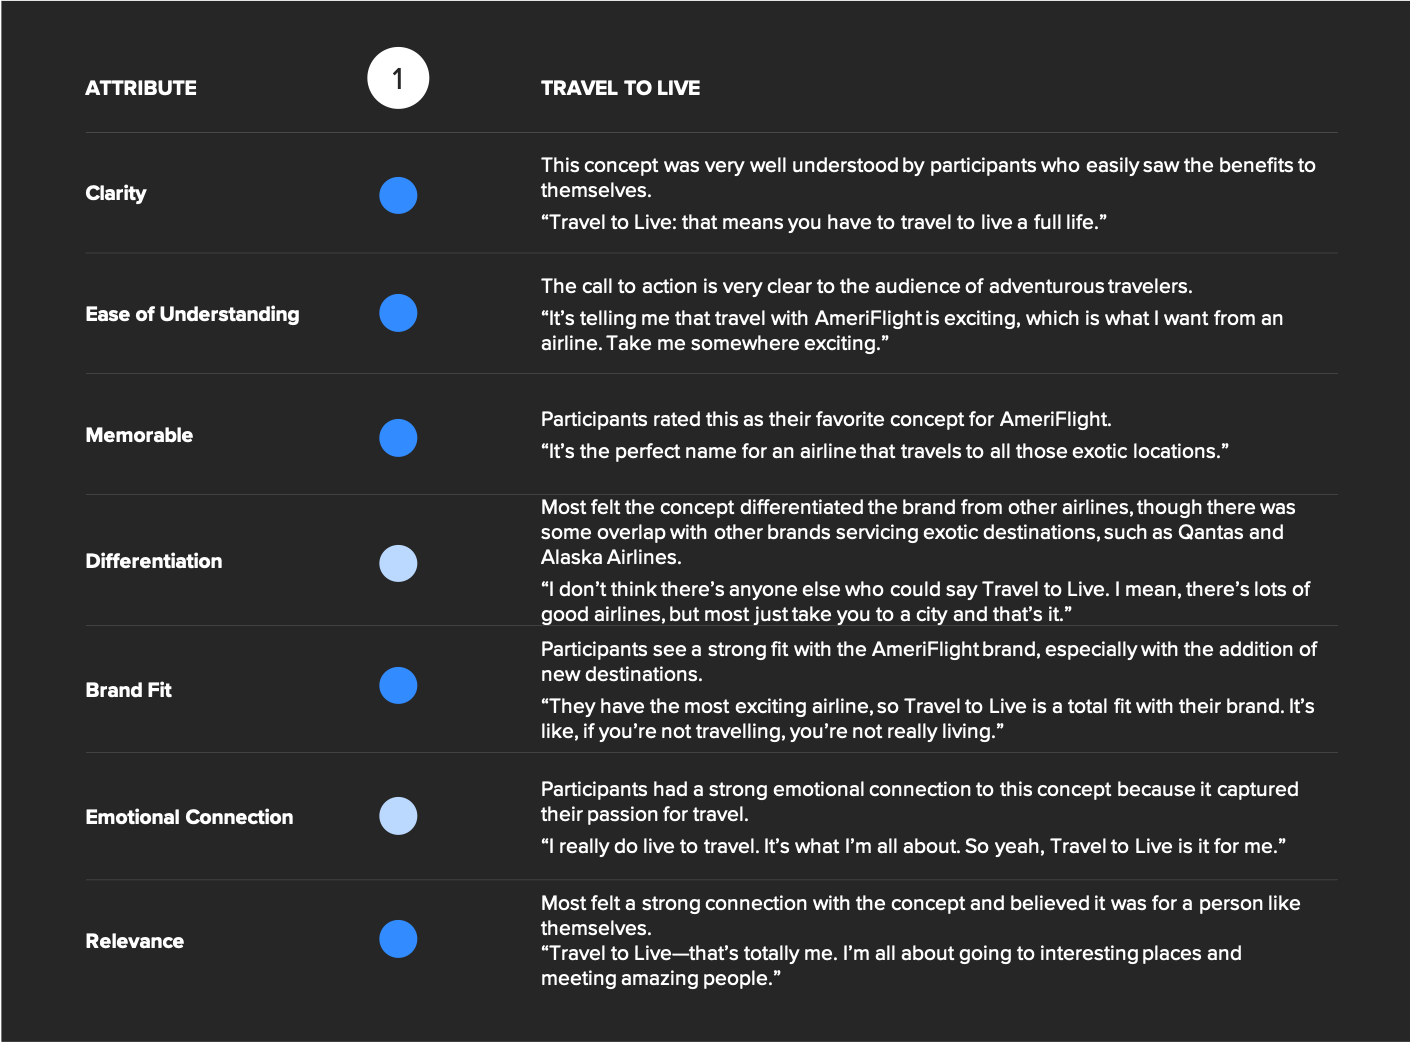
Task: Click the 'Participants rated this as their favorite' text
Action: point(826,419)
